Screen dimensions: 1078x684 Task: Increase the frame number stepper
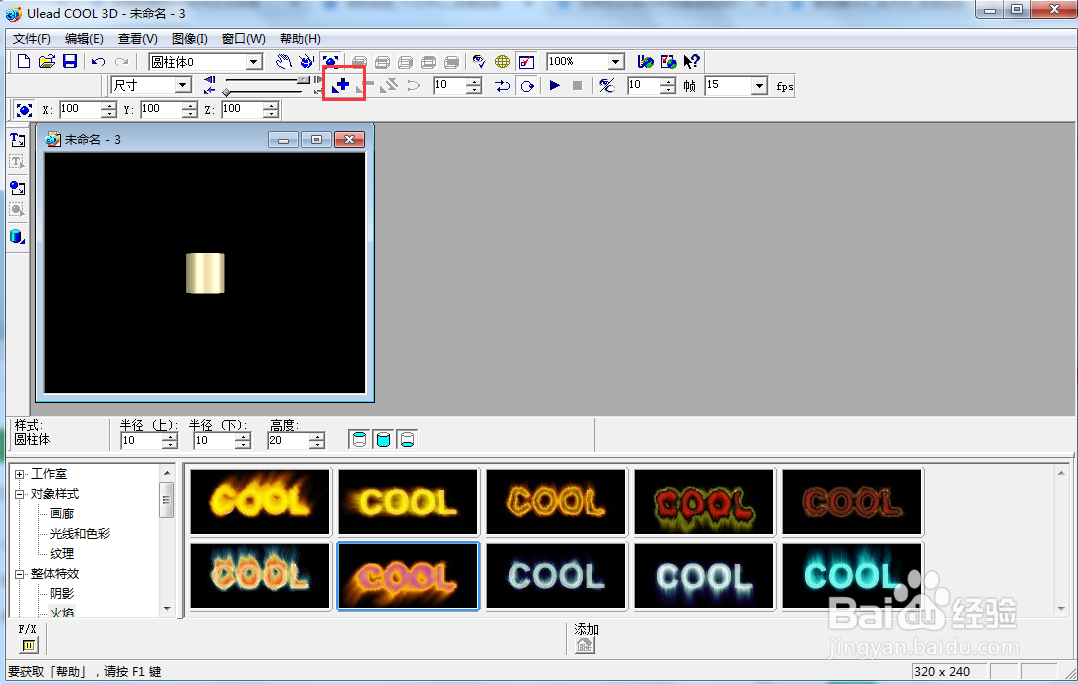point(474,81)
